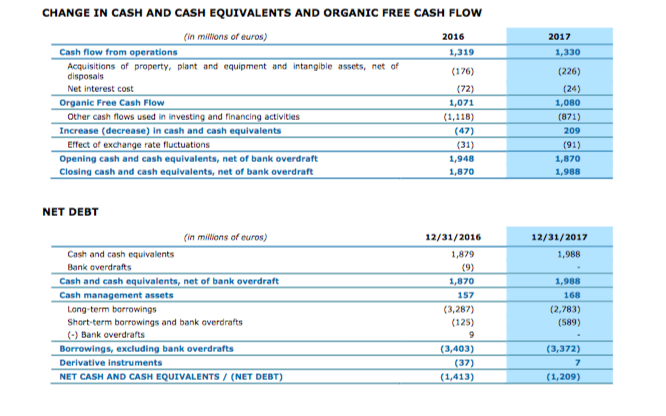Viewport: 666px width, 416px height.
Task: Select the value 1,948 for opening cash
Action: [x=461, y=159]
